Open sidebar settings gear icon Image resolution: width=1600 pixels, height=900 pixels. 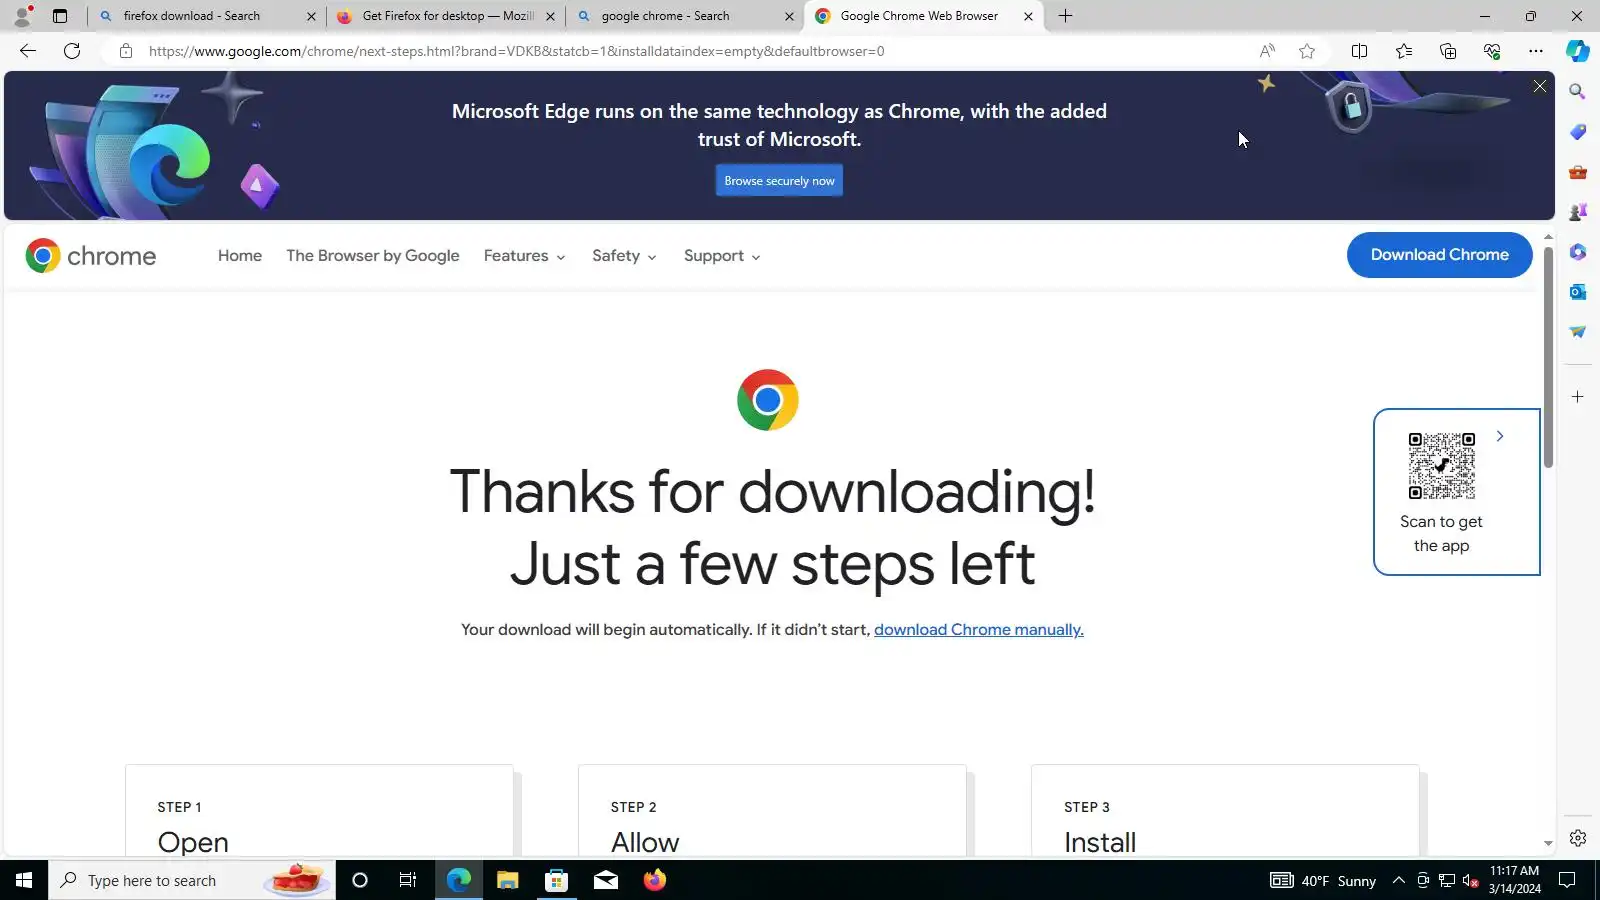(1578, 838)
